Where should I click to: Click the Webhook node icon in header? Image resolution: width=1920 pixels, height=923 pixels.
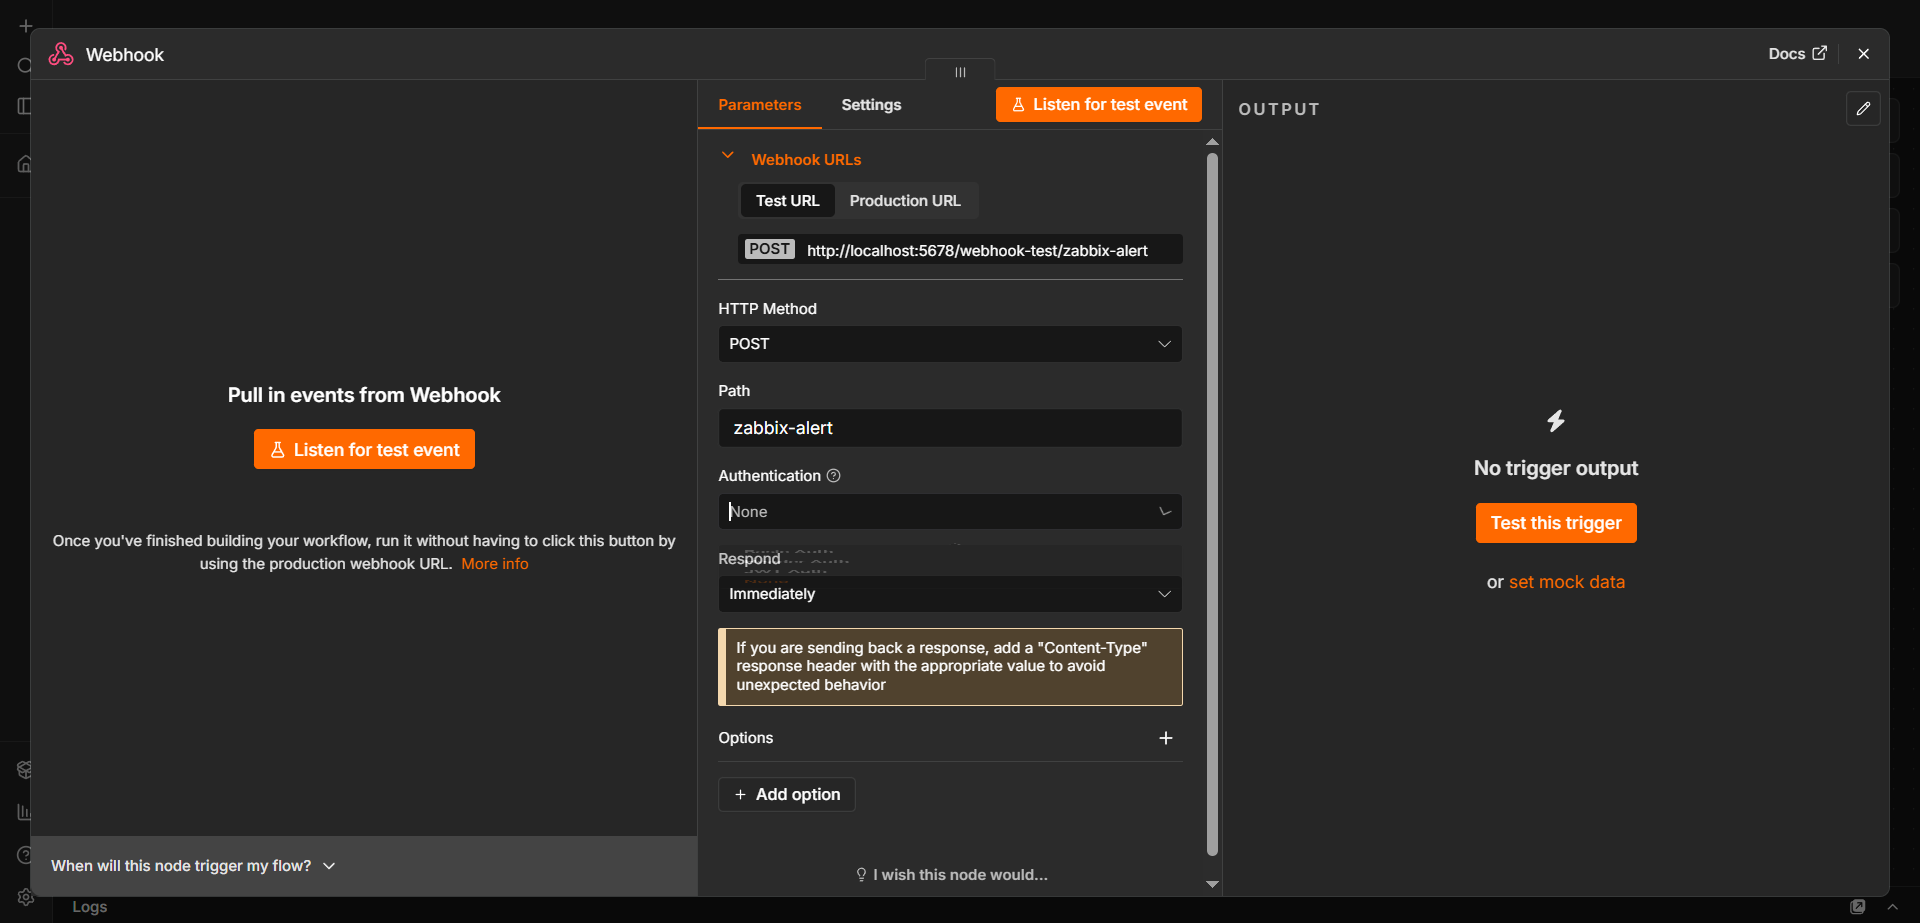pyautogui.click(x=61, y=54)
